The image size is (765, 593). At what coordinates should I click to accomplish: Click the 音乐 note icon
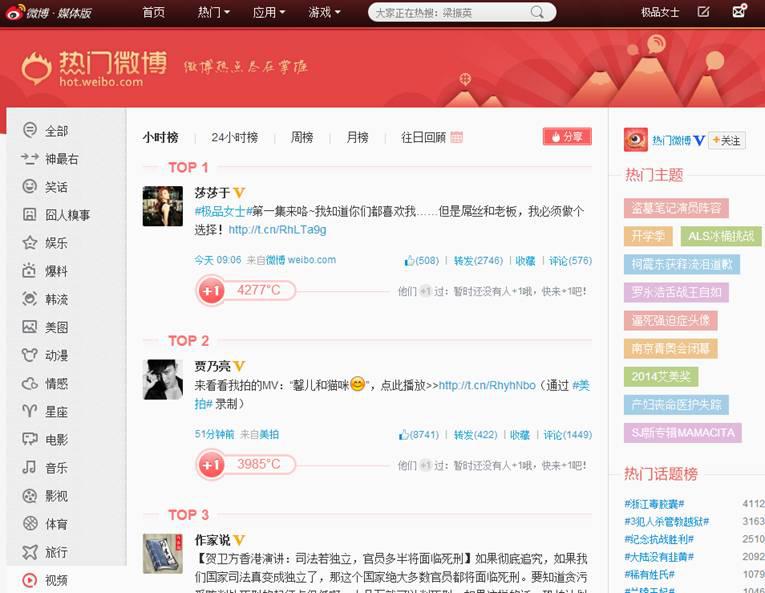point(29,467)
